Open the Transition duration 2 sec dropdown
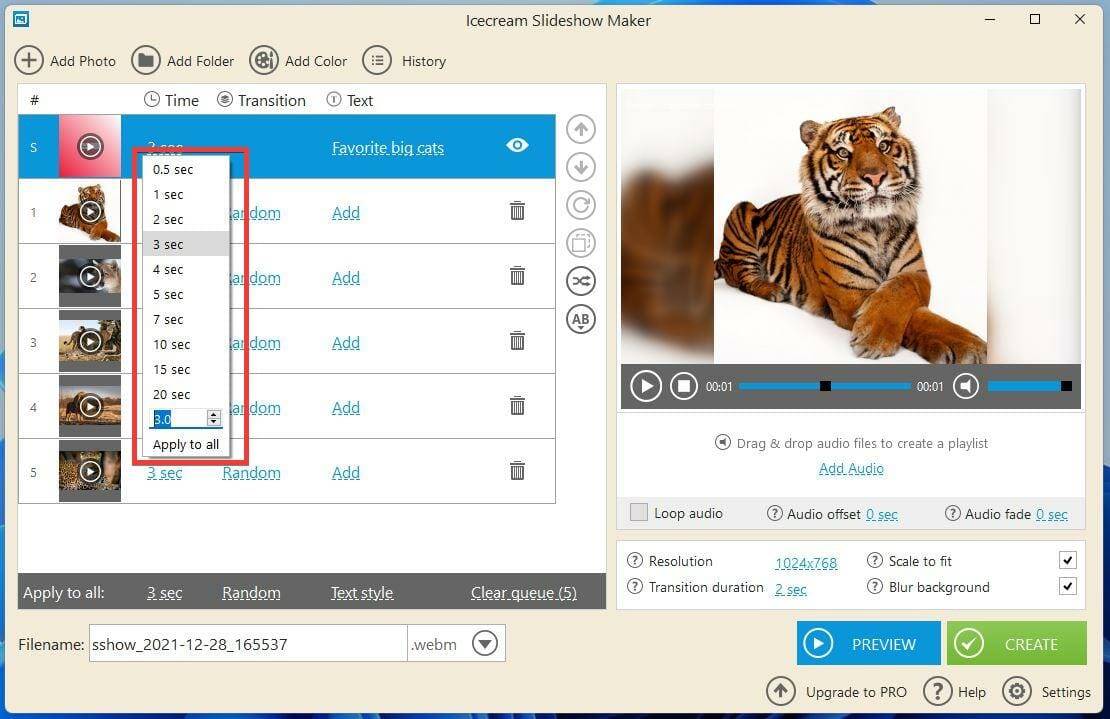Image resolution: width=1110 pixels, height=719 pixels. pos(790,588)
